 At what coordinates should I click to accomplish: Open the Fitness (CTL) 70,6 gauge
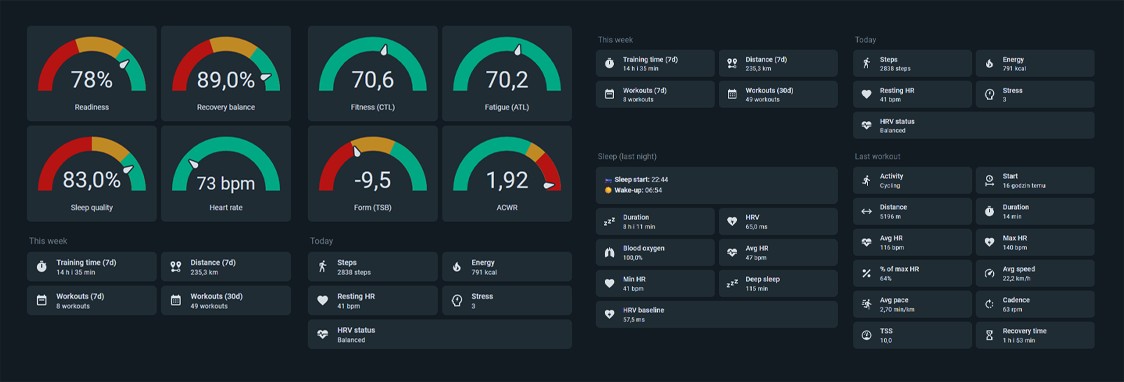point(373,74)
